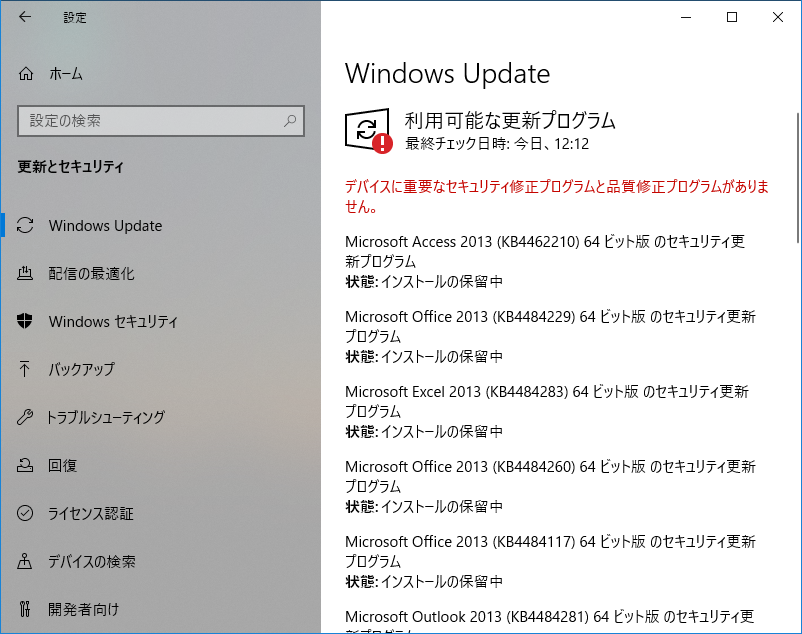Click status text under Excel 2013 KB4484283
802x634 pixels.
424,432
